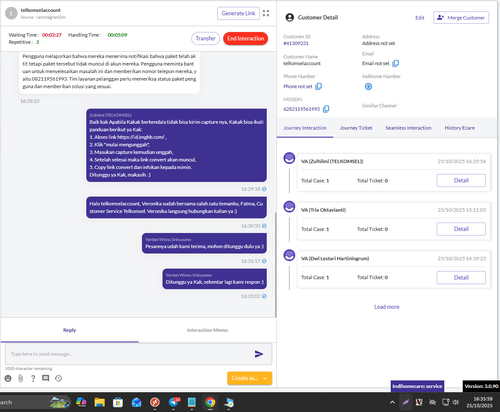
Task: Show hidden system tray icons
Action: click(x=392, y=402)
